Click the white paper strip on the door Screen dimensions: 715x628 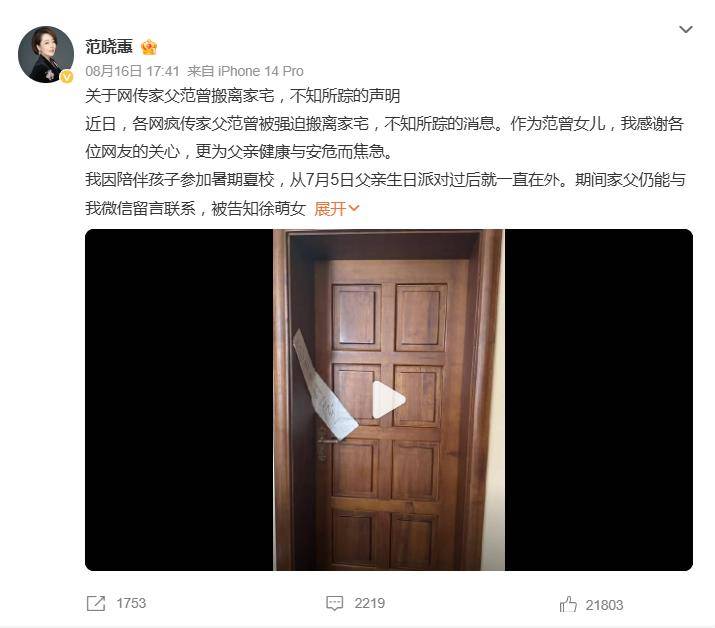pos(324,387)
